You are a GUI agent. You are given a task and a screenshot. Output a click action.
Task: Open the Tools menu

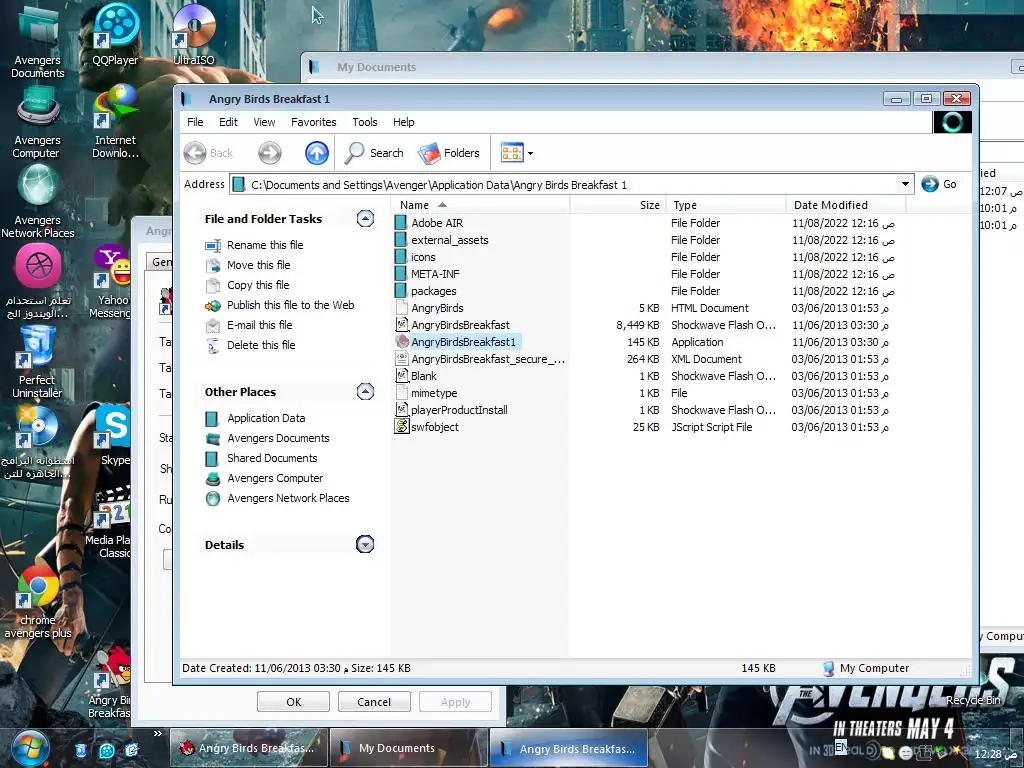click(364, 122)
